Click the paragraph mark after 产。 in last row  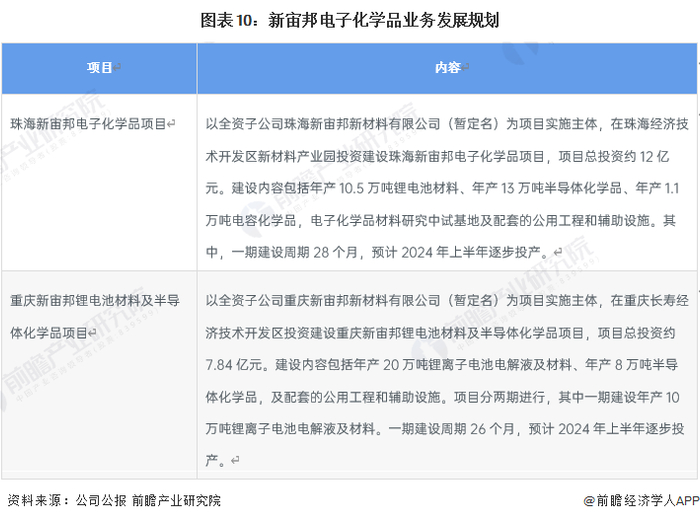(235, 460)
